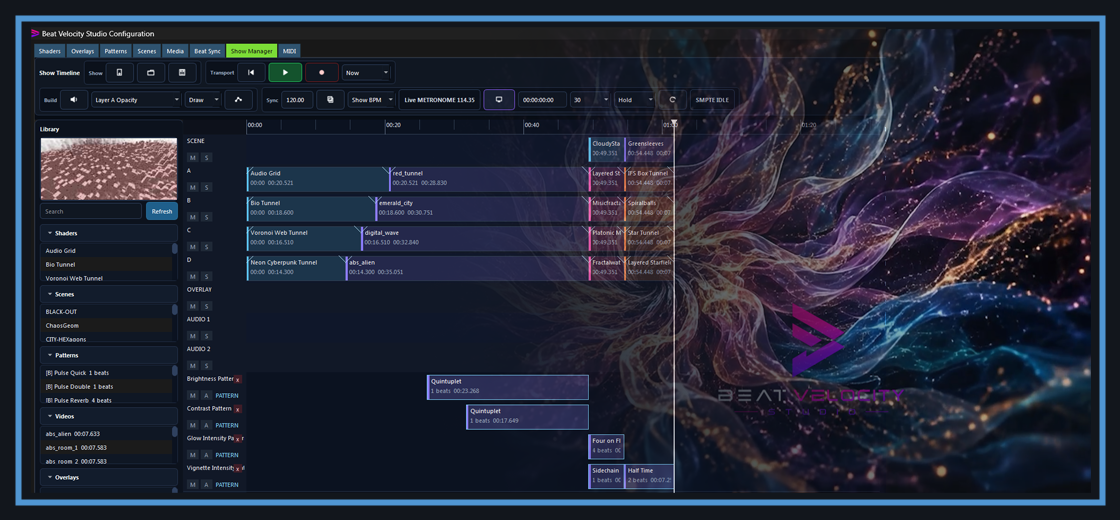Open the Now transport dropdown
This screenshot has height=520, width=1120.
(x=366, y=73)
